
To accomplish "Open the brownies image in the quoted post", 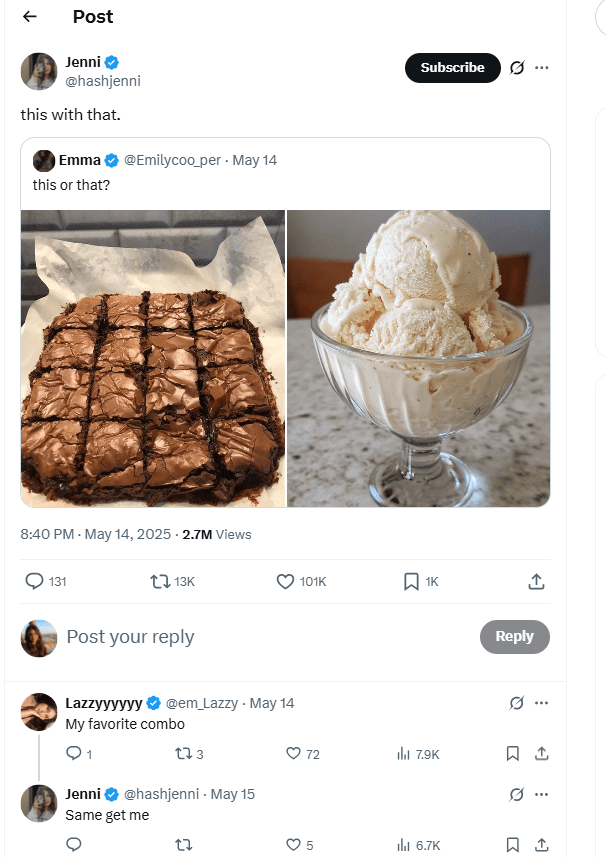I will 152,357.
